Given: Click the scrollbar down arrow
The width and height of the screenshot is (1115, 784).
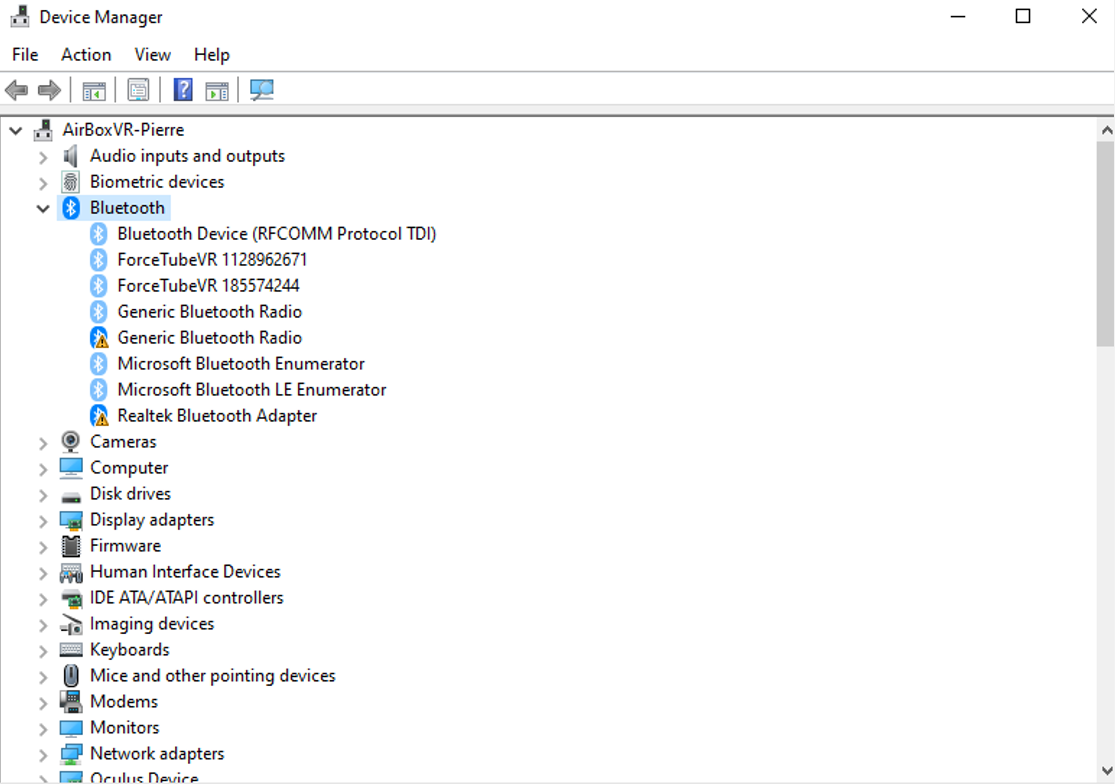Looking at the screenshot, I should coord(1106,771).
